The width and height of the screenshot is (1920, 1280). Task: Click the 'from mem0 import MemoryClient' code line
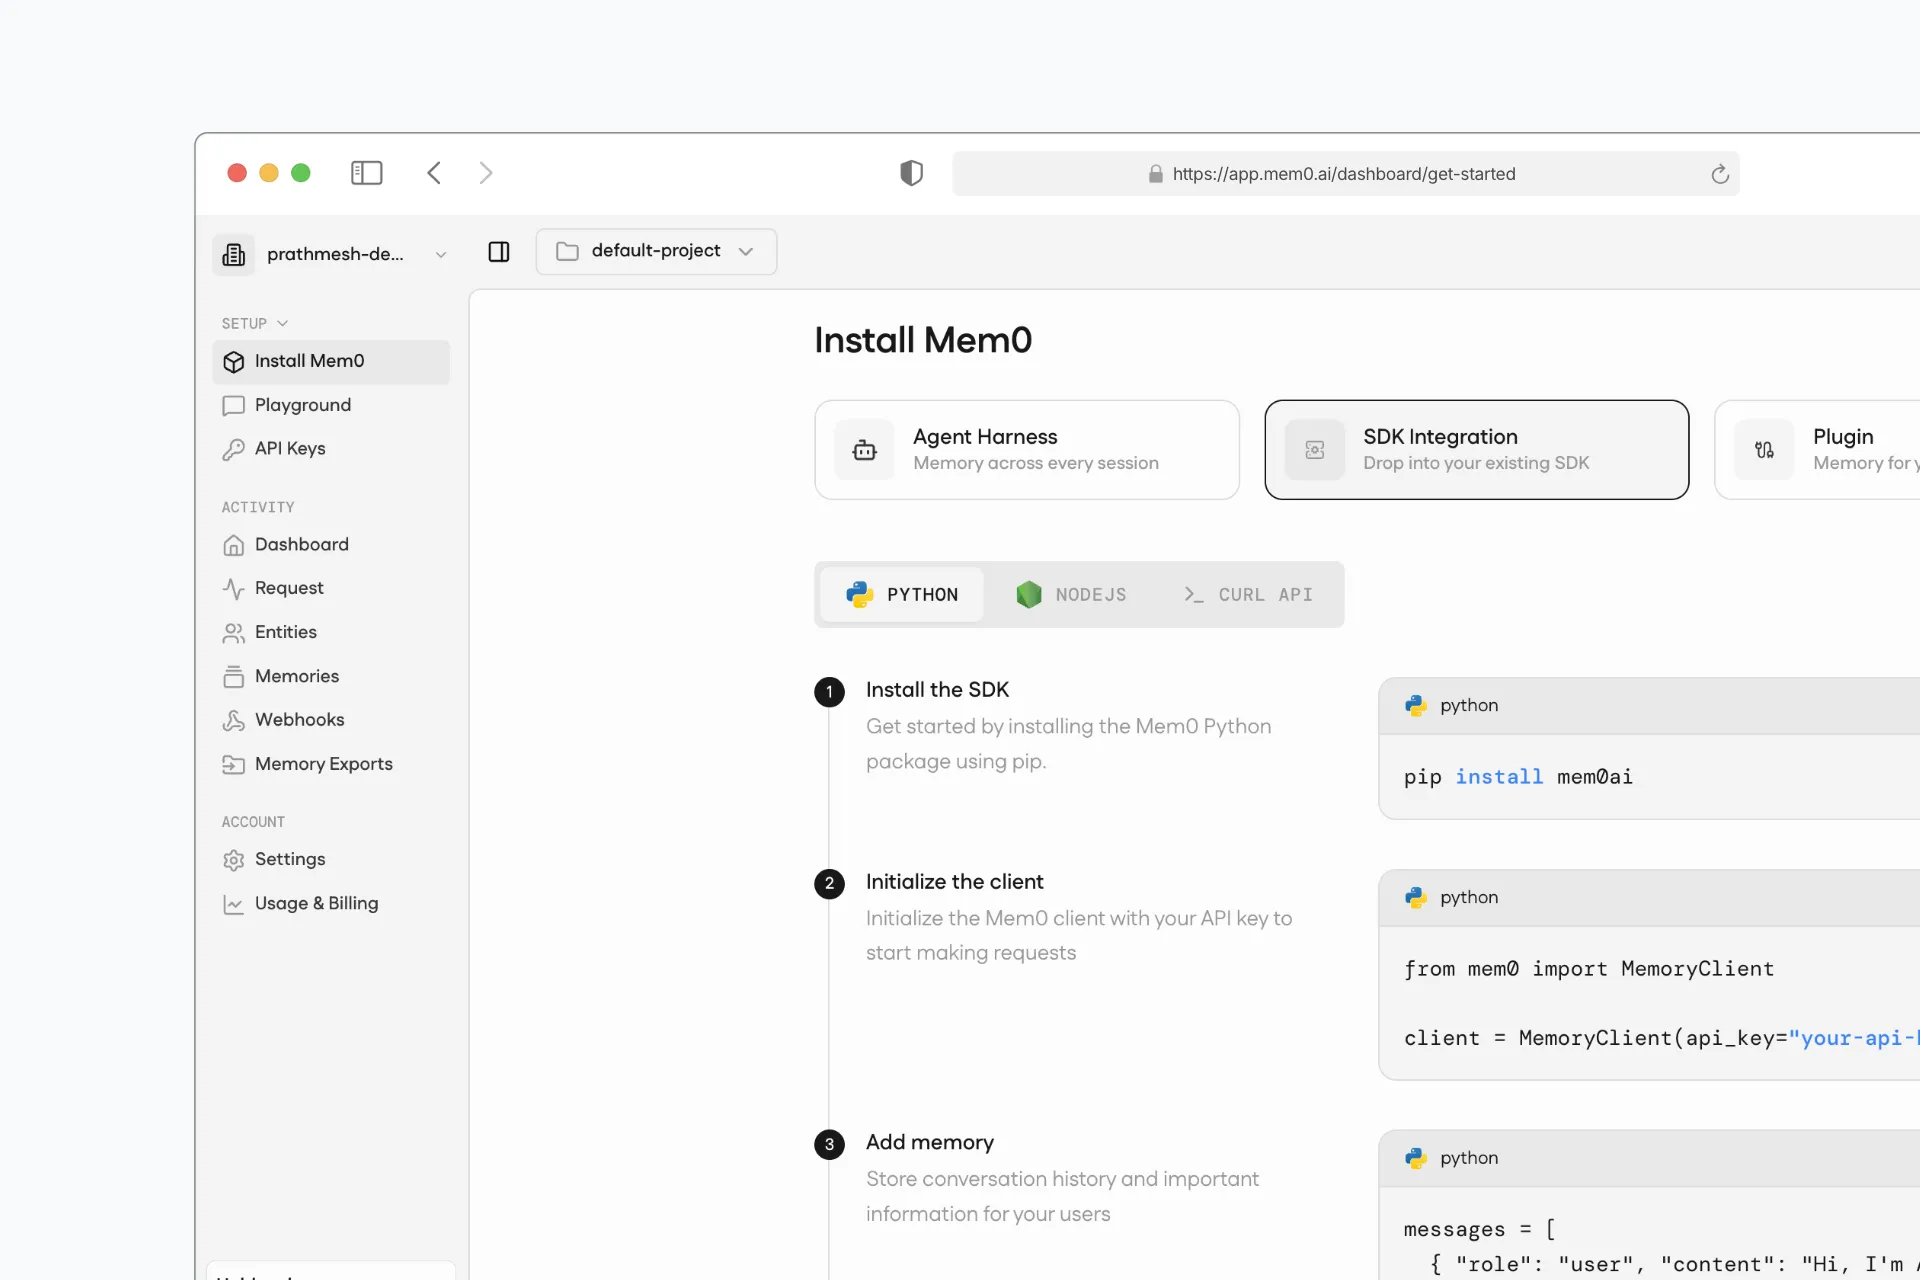[x=1589, y=969]
